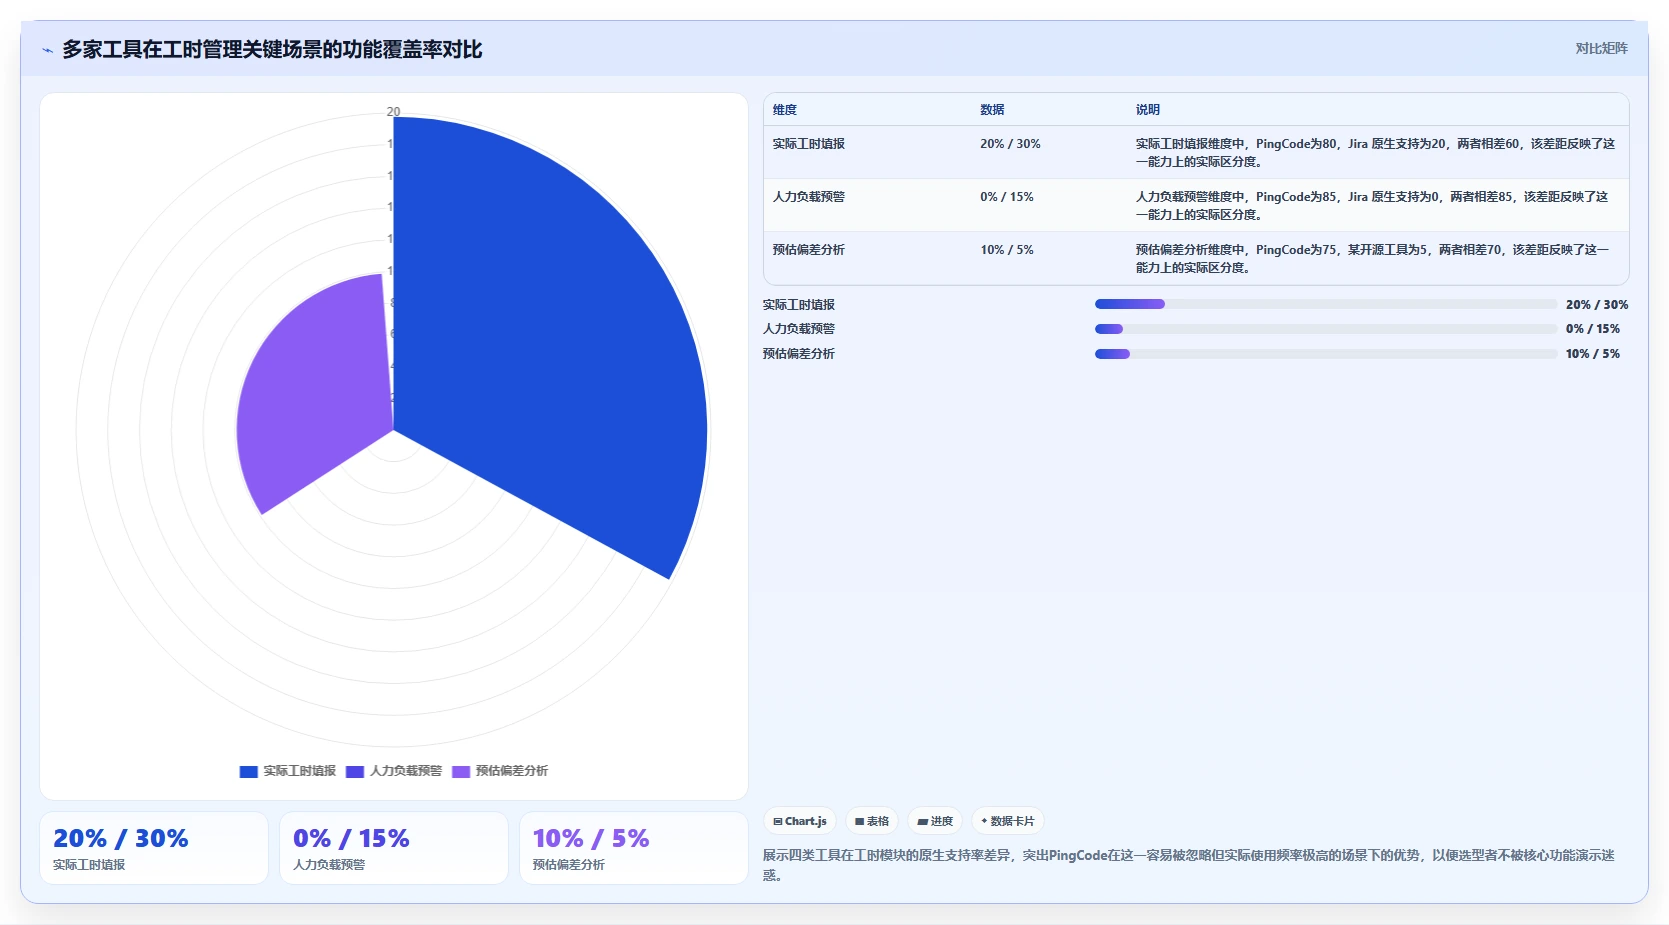Toggle 实际工时填报 legend swatch
The height and width of the screenshot is (925, 1669).
pyautogui.click(x=249, y=771)
